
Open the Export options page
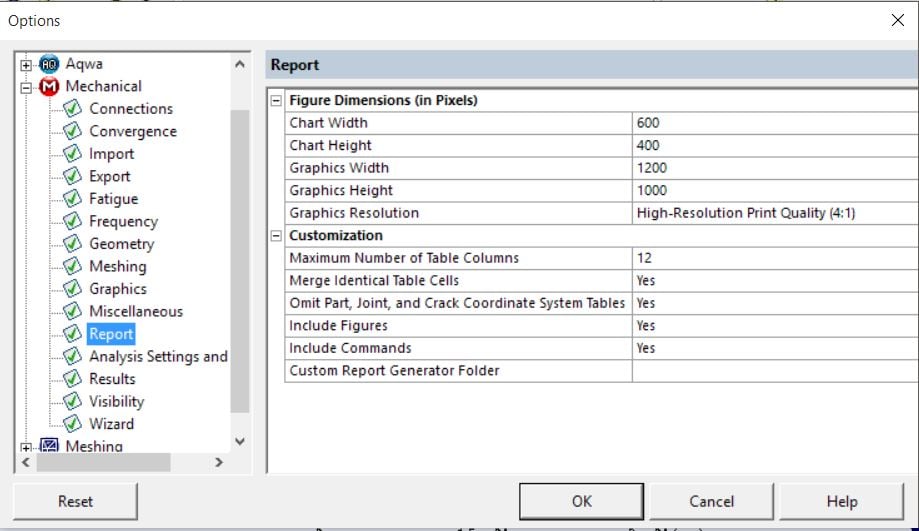tap(110, 176)
